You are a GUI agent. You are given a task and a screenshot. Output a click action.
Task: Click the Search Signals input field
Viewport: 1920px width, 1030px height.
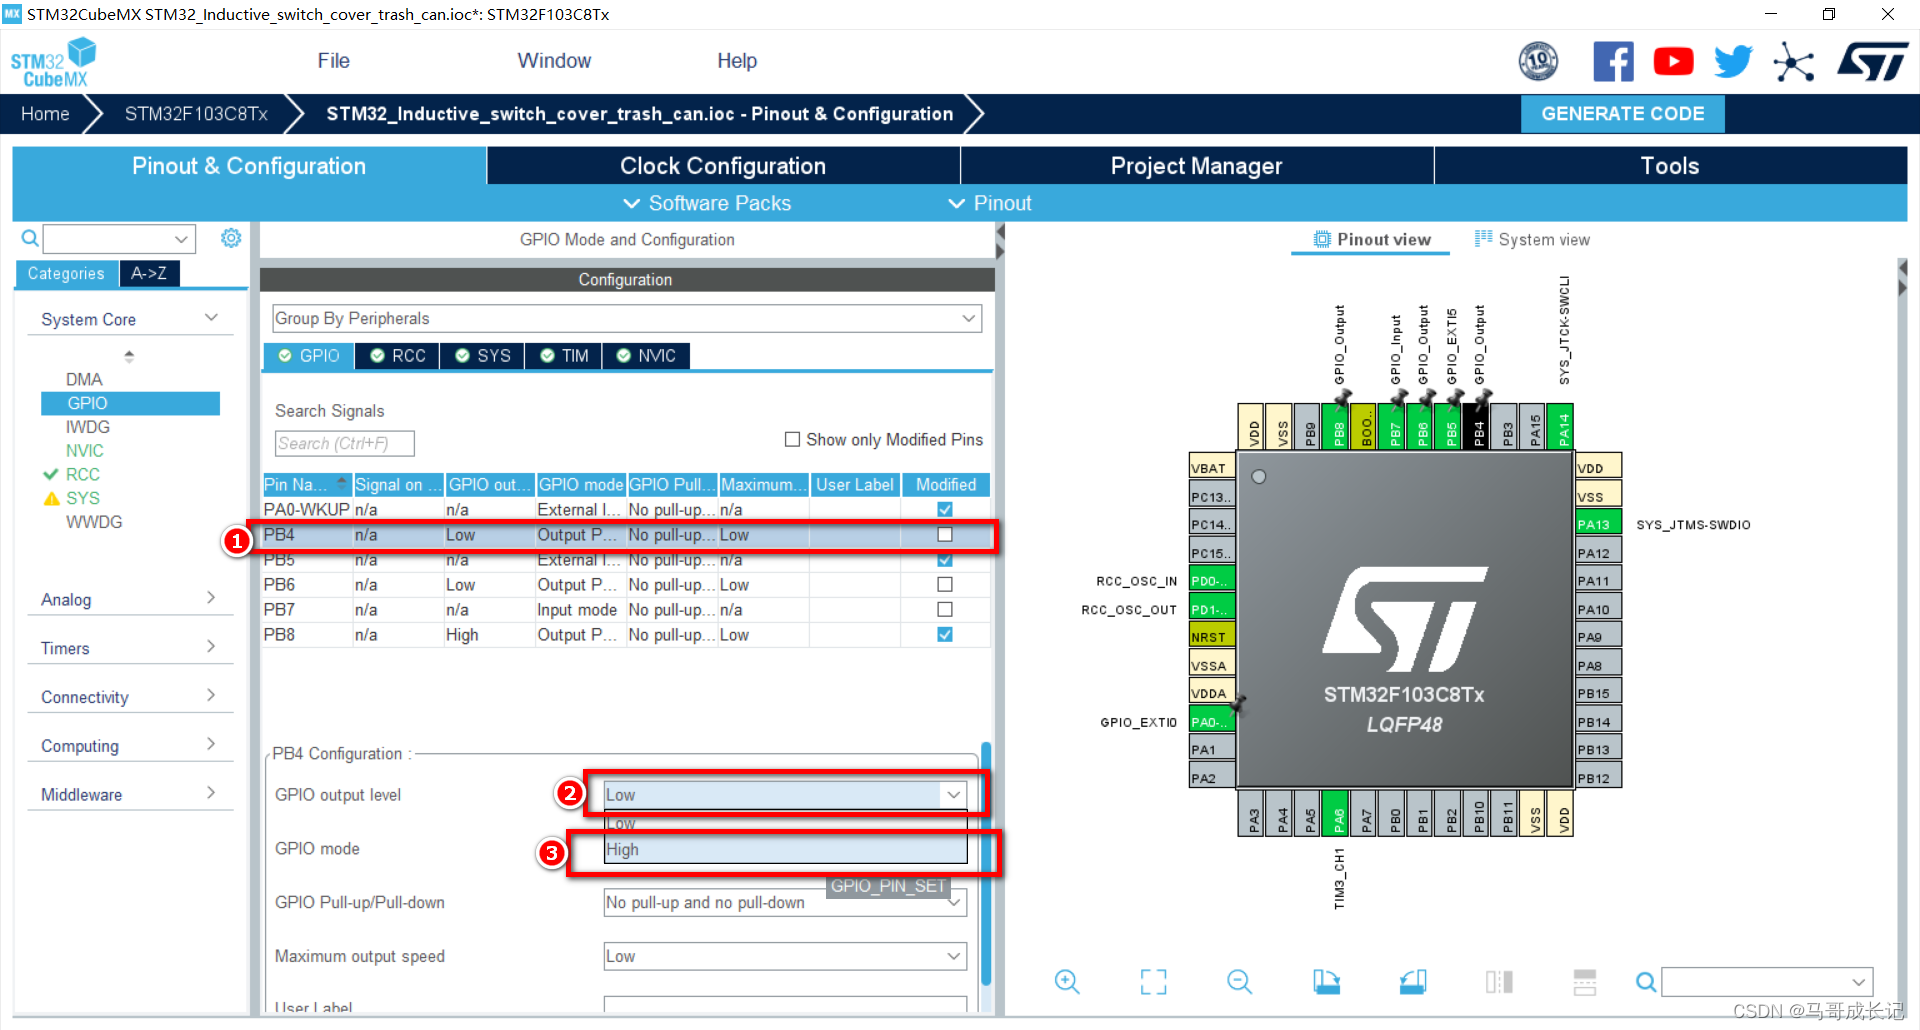344,443
